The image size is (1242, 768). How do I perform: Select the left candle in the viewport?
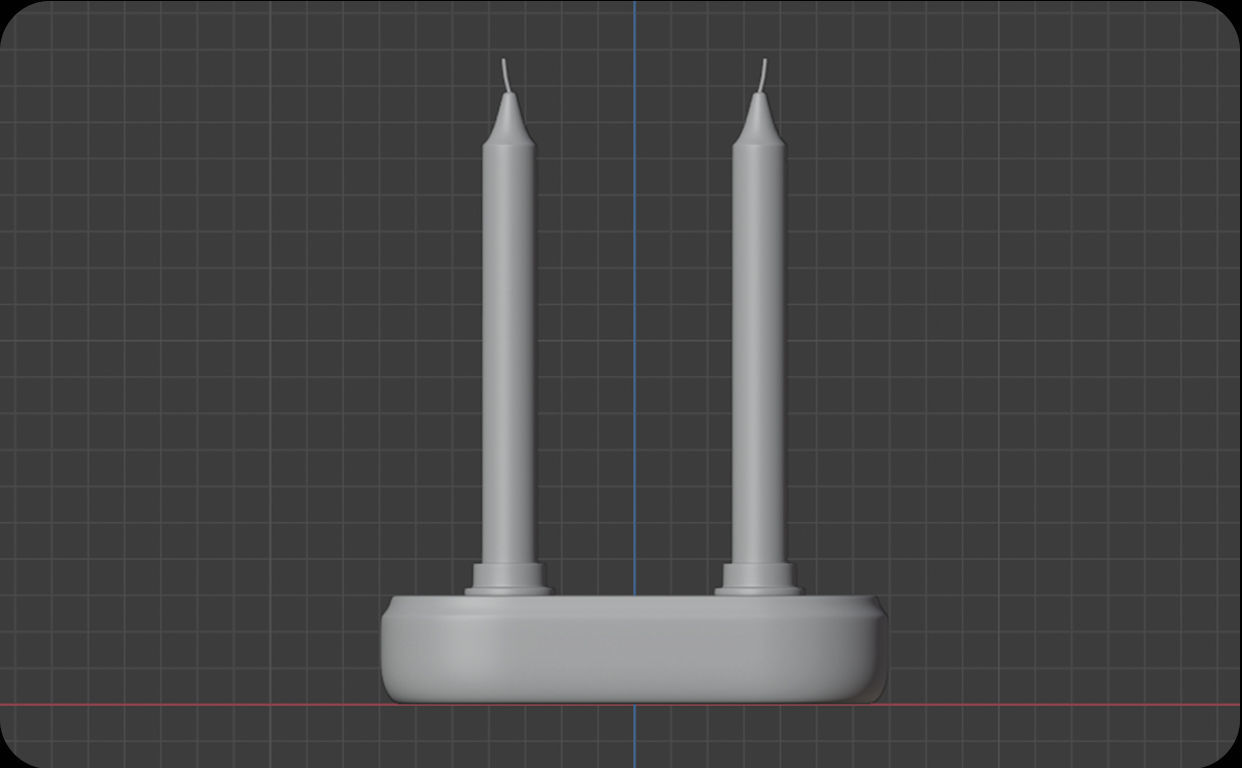(x=508, y=330)
